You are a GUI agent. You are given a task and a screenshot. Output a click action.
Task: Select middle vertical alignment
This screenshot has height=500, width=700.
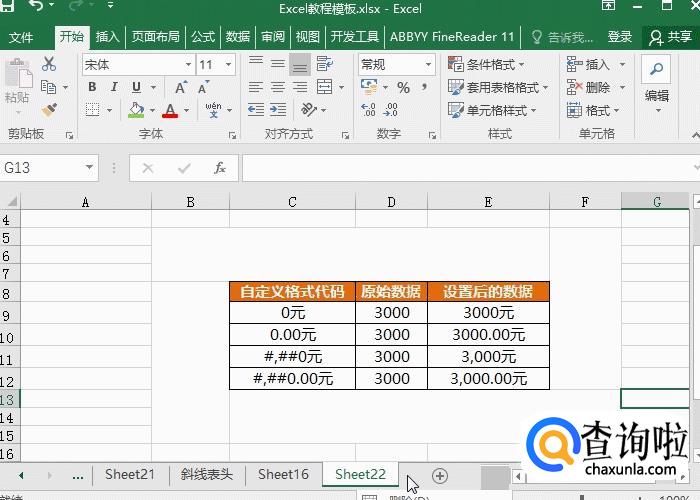pyautogui.click(x=278, y=64)
